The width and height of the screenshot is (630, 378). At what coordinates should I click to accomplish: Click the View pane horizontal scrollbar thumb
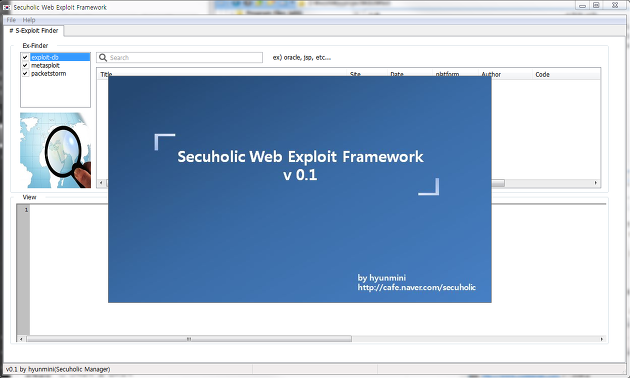click(x=189, y=339)
